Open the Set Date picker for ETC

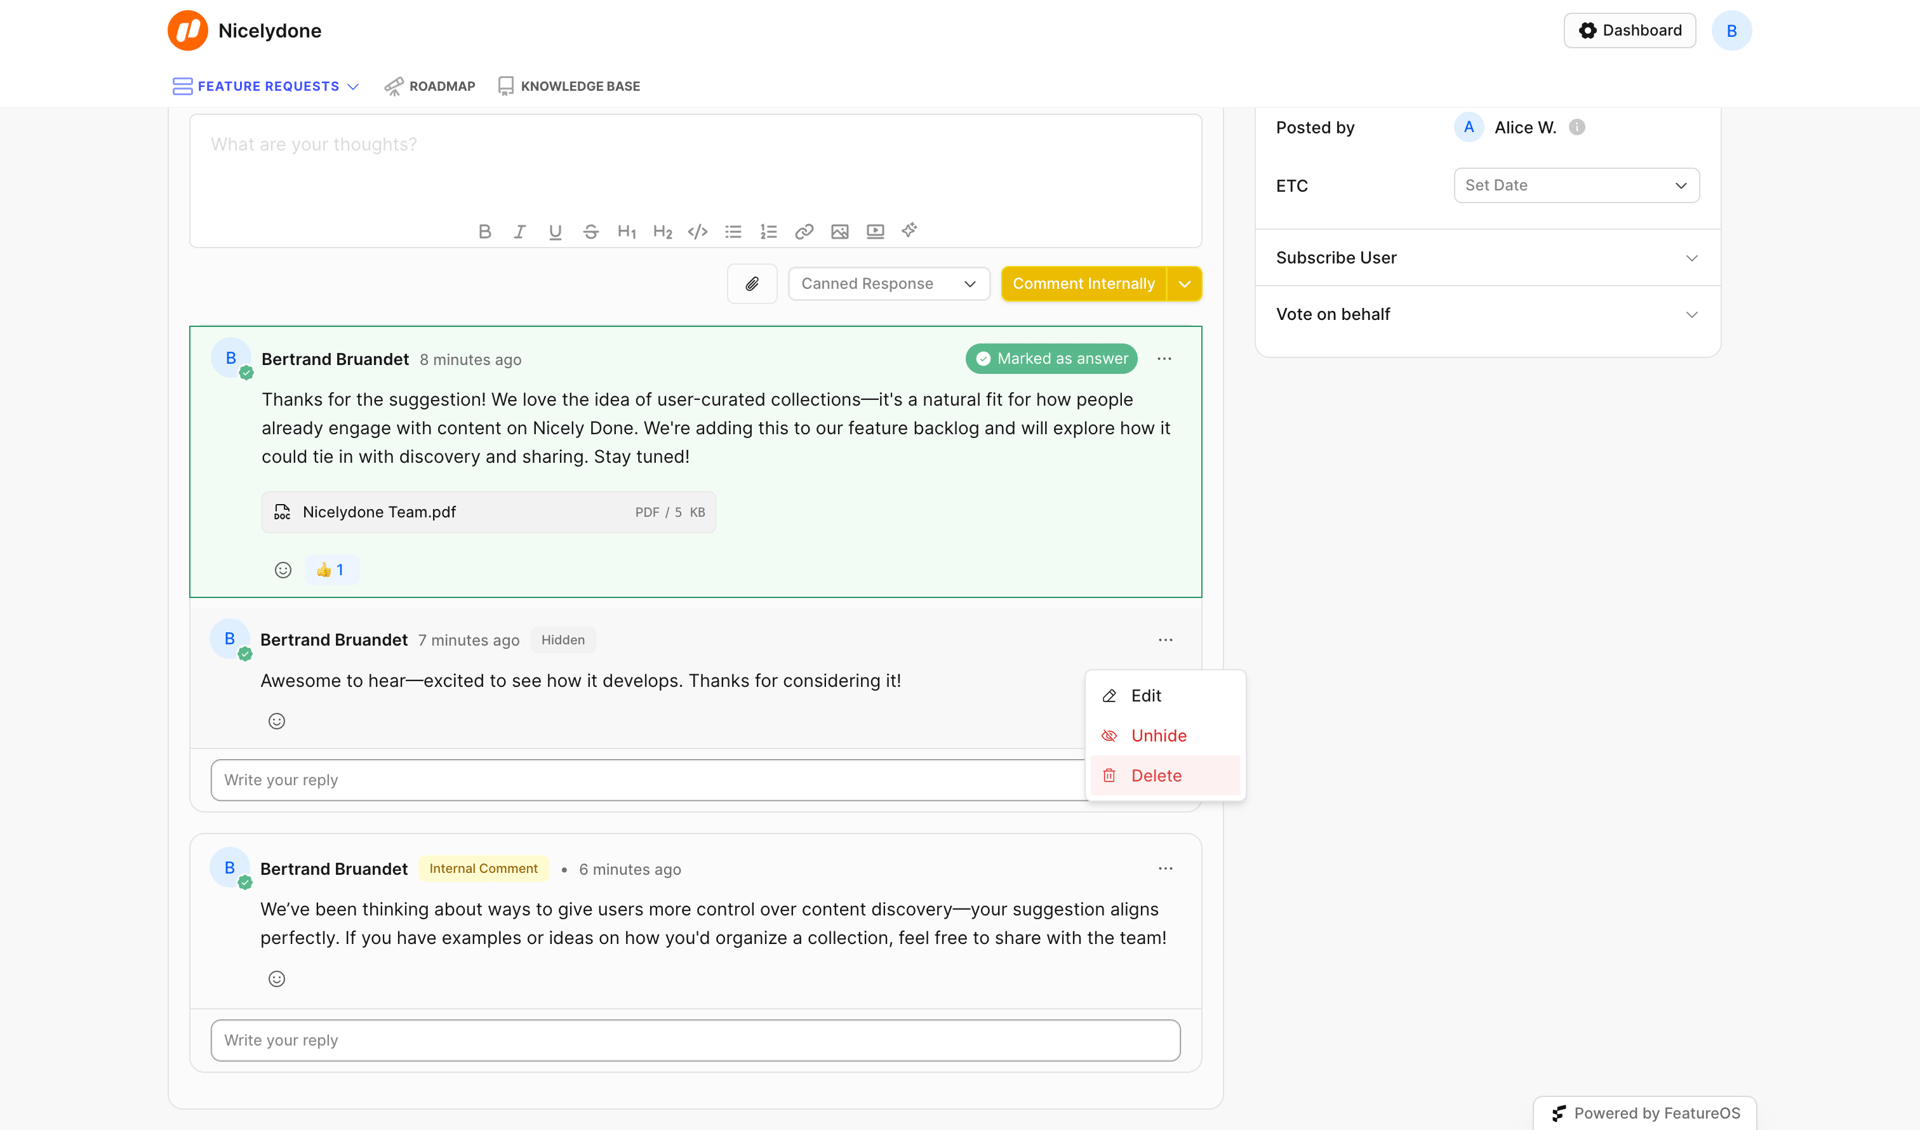click(1576, 185)
